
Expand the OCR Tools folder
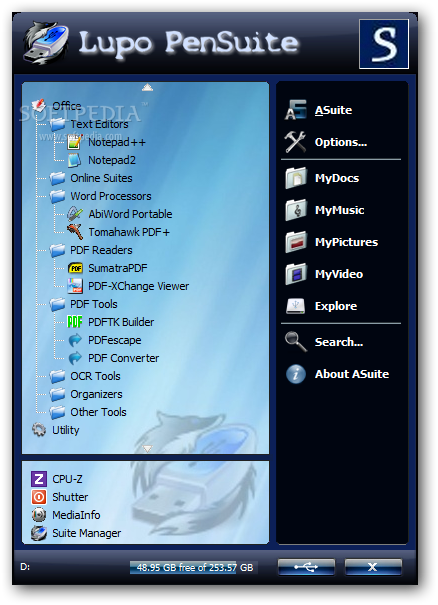[x=57, y=376]
